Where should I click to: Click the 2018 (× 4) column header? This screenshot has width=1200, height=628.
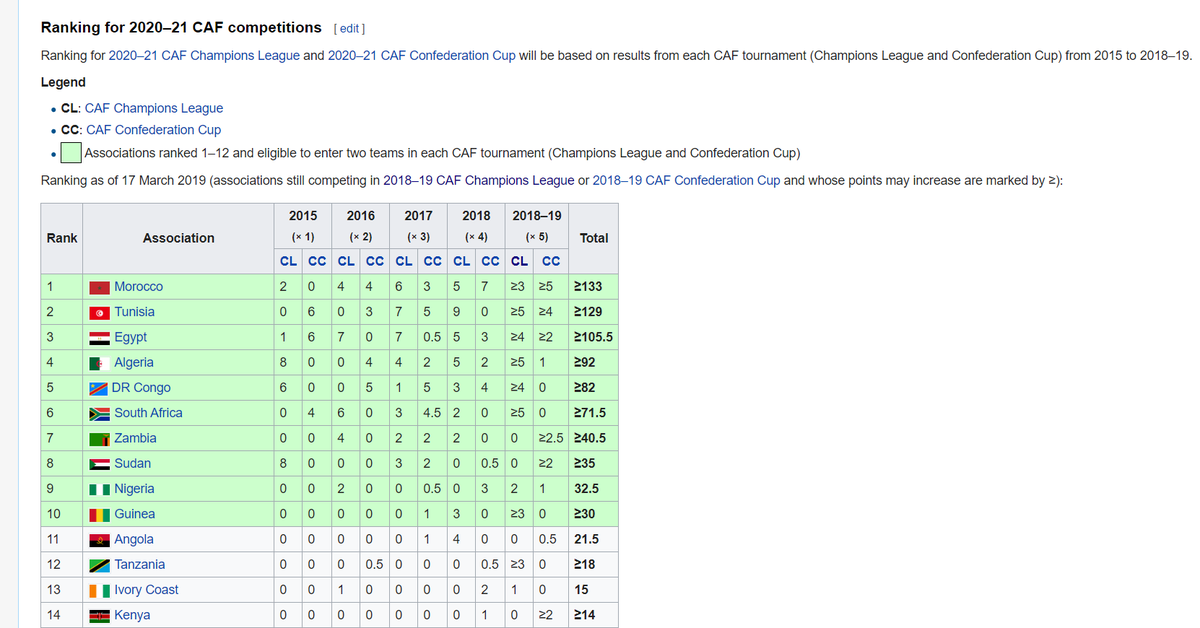(x=476, y=227)
